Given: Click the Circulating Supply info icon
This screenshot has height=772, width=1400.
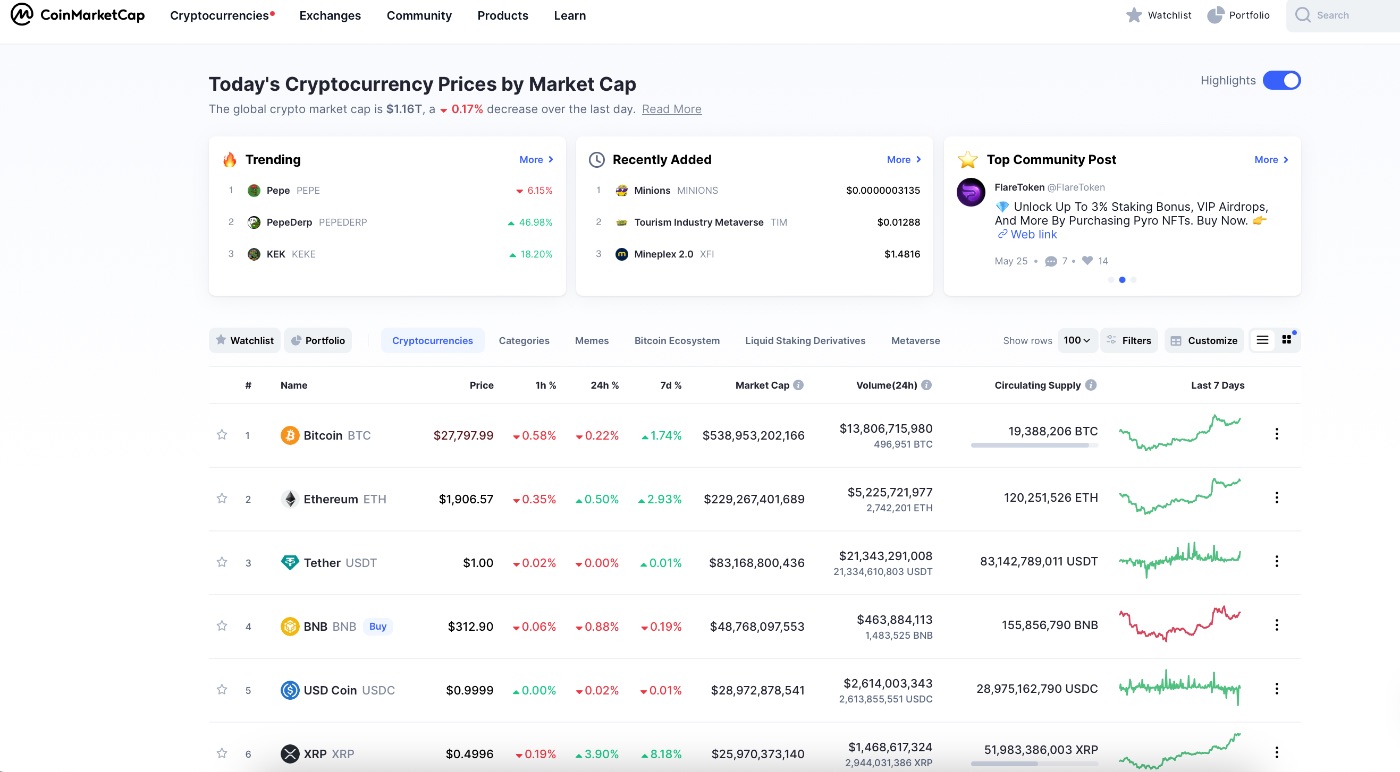Looking at the screenshot, I should [1091, 385].
